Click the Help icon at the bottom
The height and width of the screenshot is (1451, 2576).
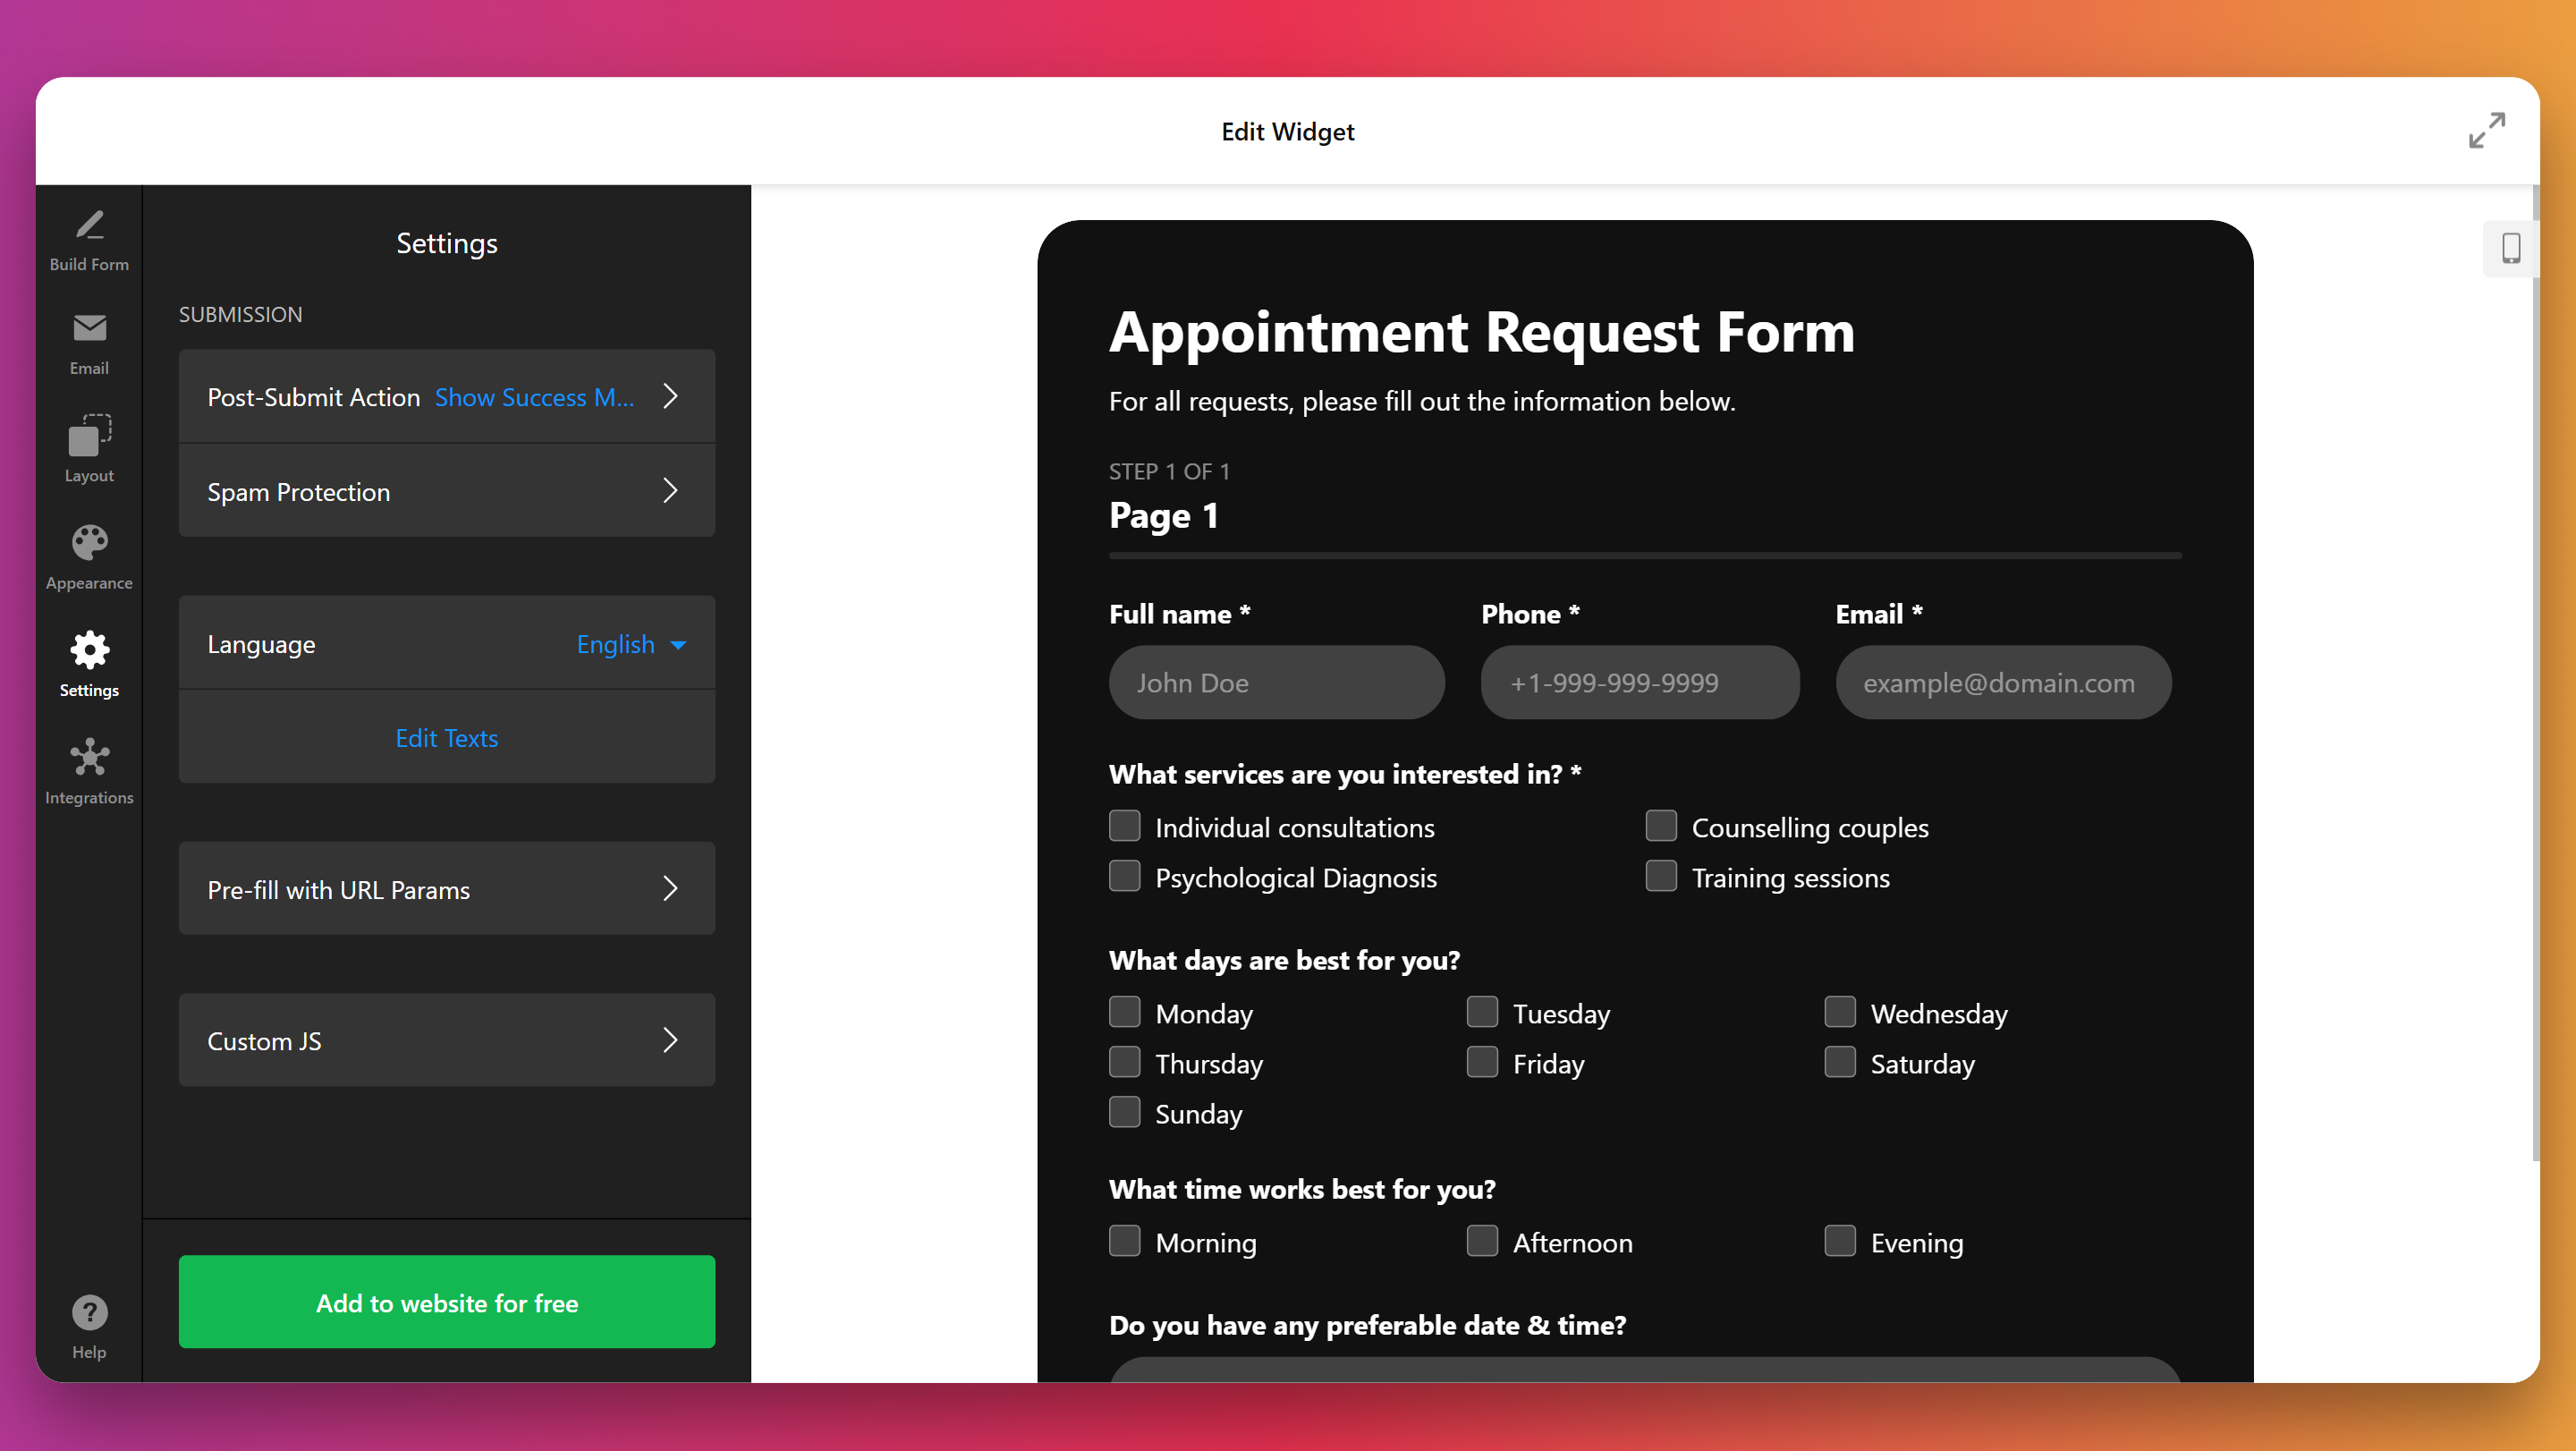click(x=89, y=1312)
